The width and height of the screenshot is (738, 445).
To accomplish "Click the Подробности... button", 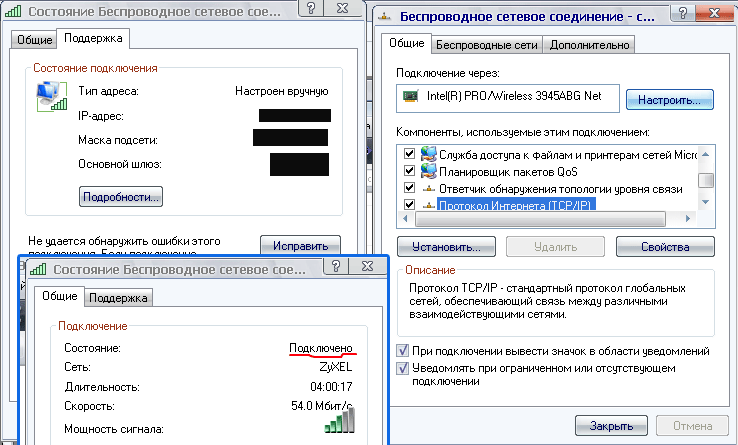I will click(120, 197).
